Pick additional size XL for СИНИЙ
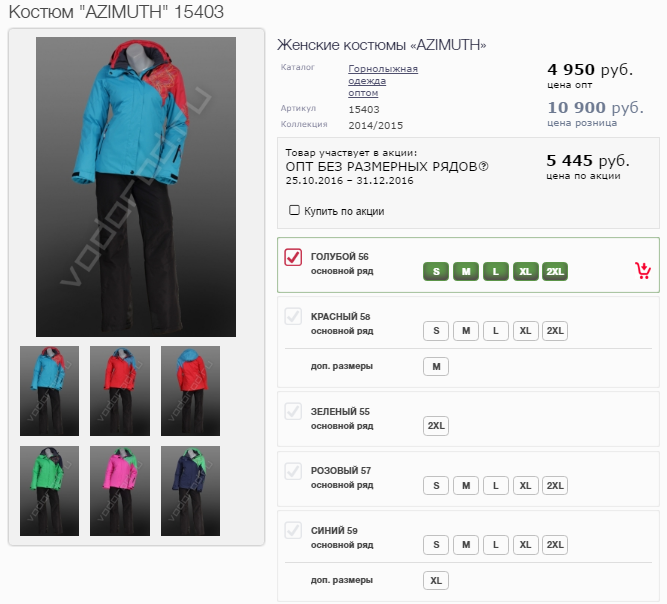667x604 pixels. pyautogui.click(x=436, y=580)
